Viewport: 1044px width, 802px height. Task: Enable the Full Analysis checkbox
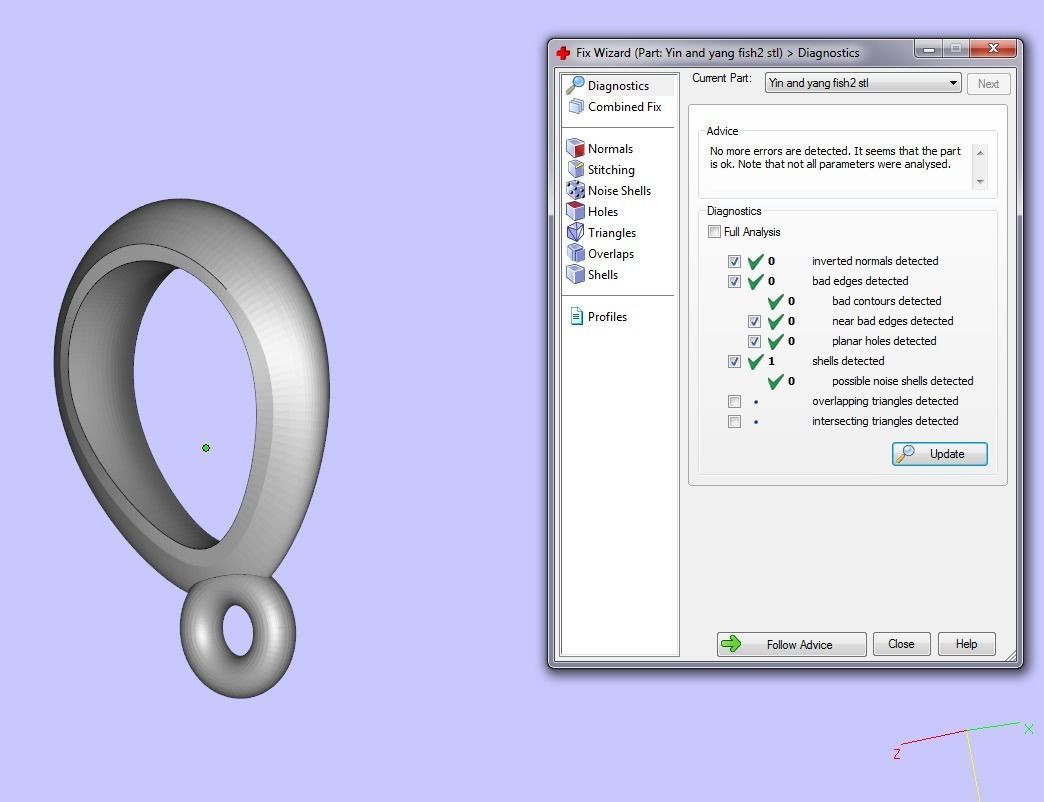point(714,232)
